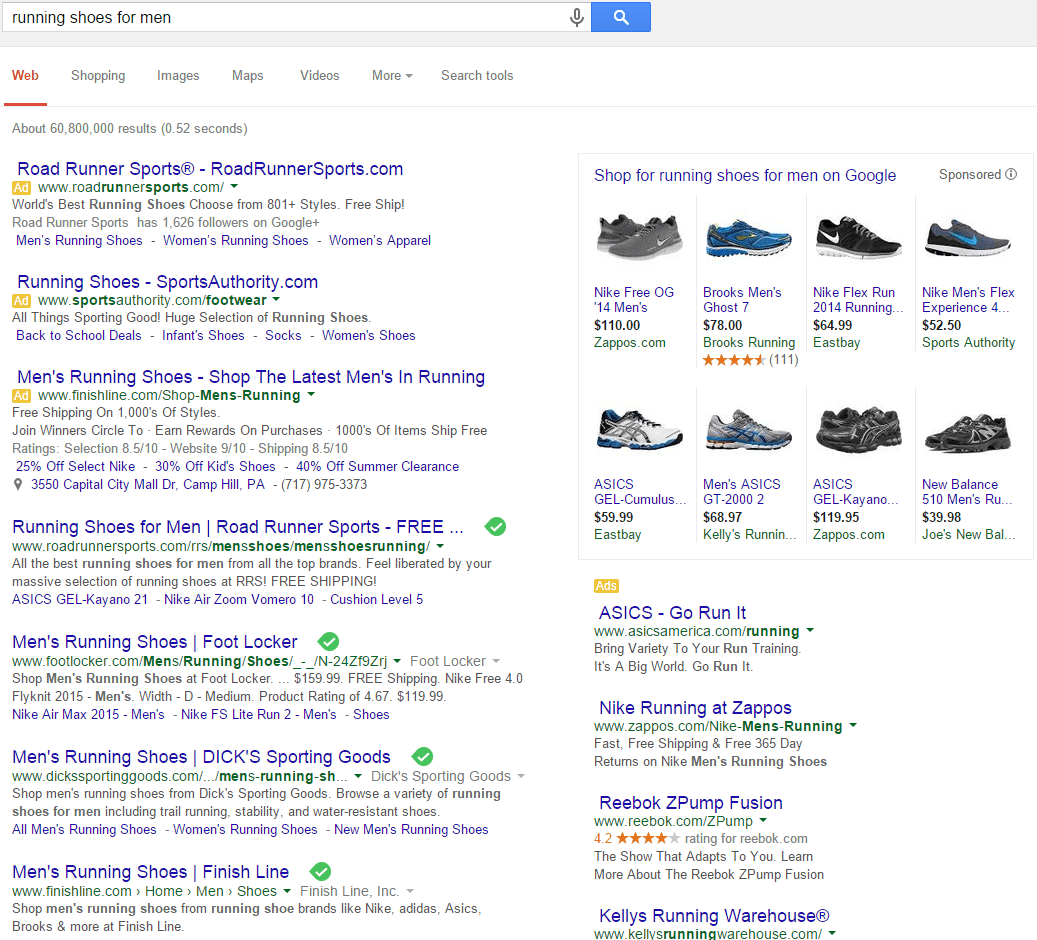Click 3550 Capital City Mall Dr address link
The height and width of the screenshot is (940, 1037).
[x=147, y=485]
